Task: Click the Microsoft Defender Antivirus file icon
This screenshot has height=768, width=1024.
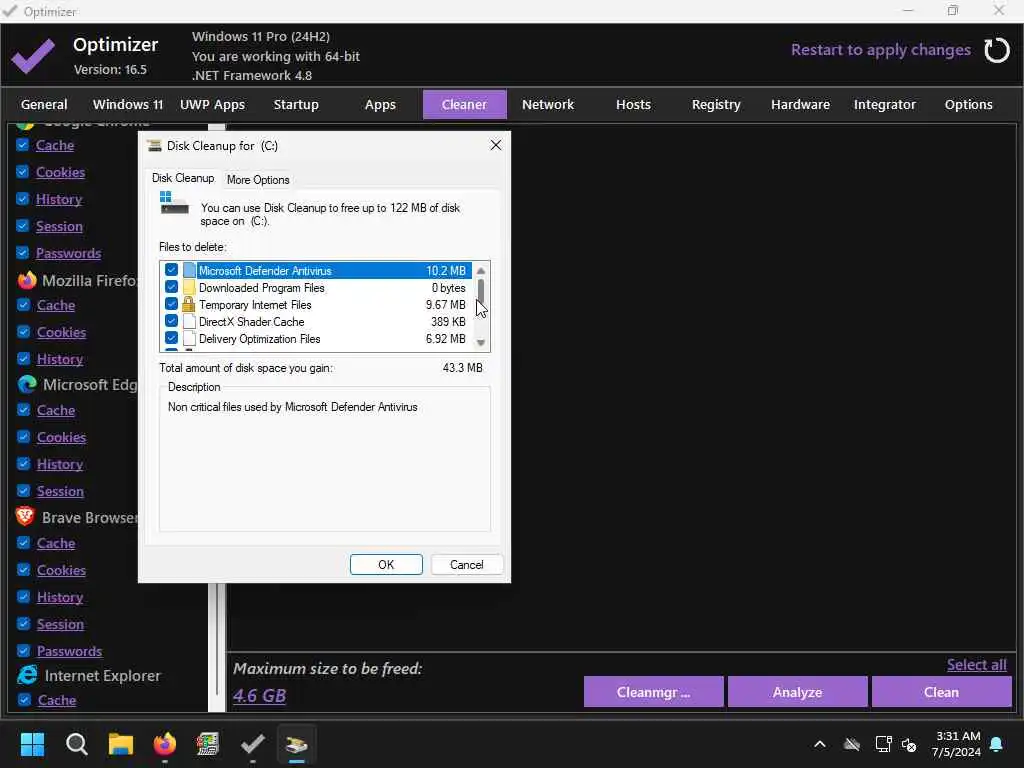Action: 189,270
